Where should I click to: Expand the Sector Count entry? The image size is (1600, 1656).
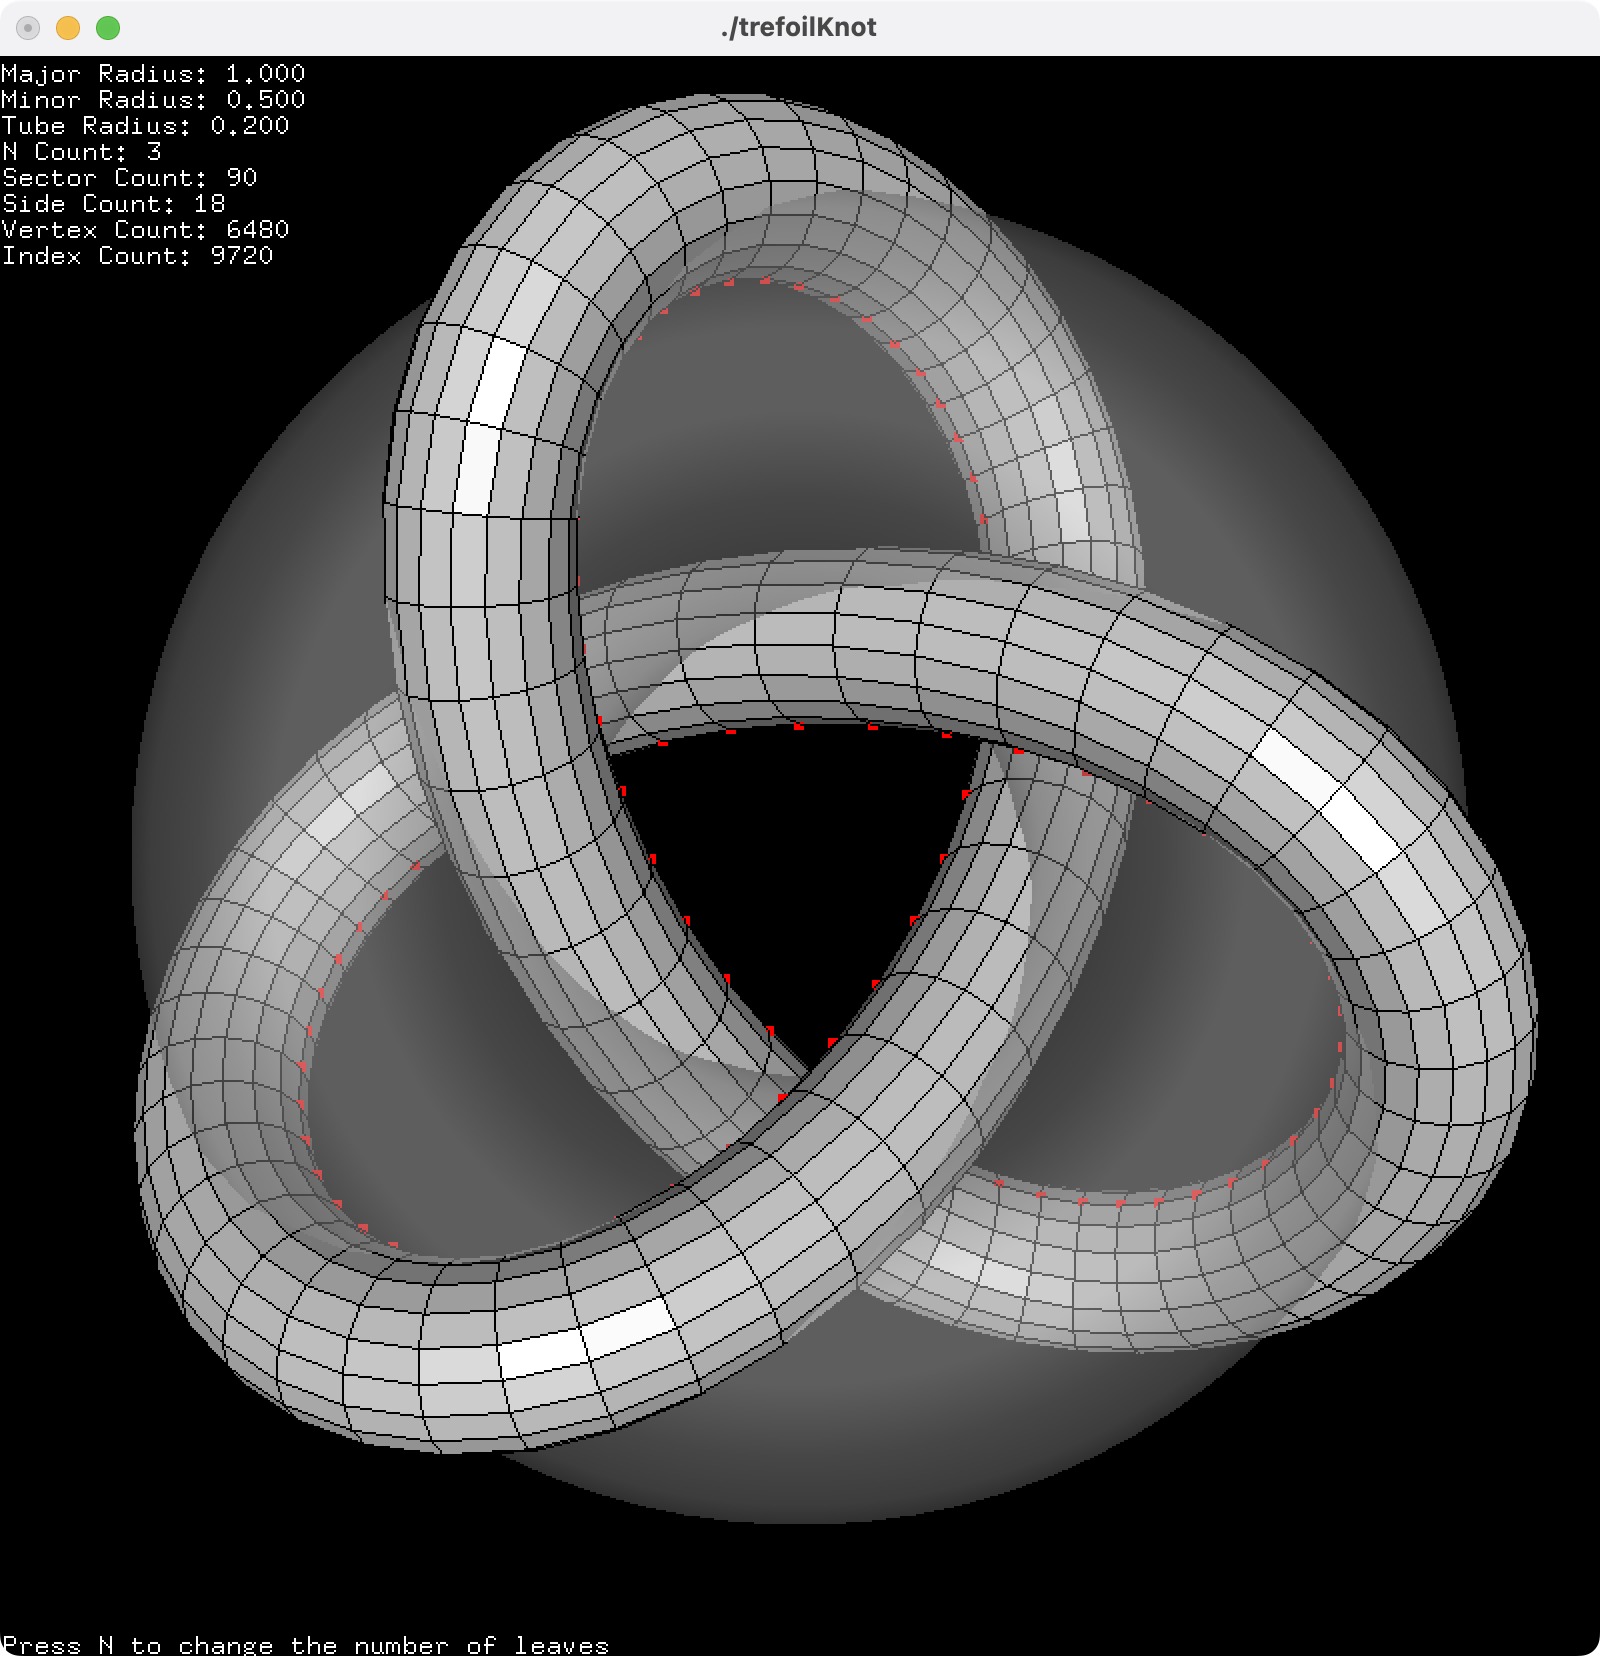pyautogui.click(x=130, y=177)
